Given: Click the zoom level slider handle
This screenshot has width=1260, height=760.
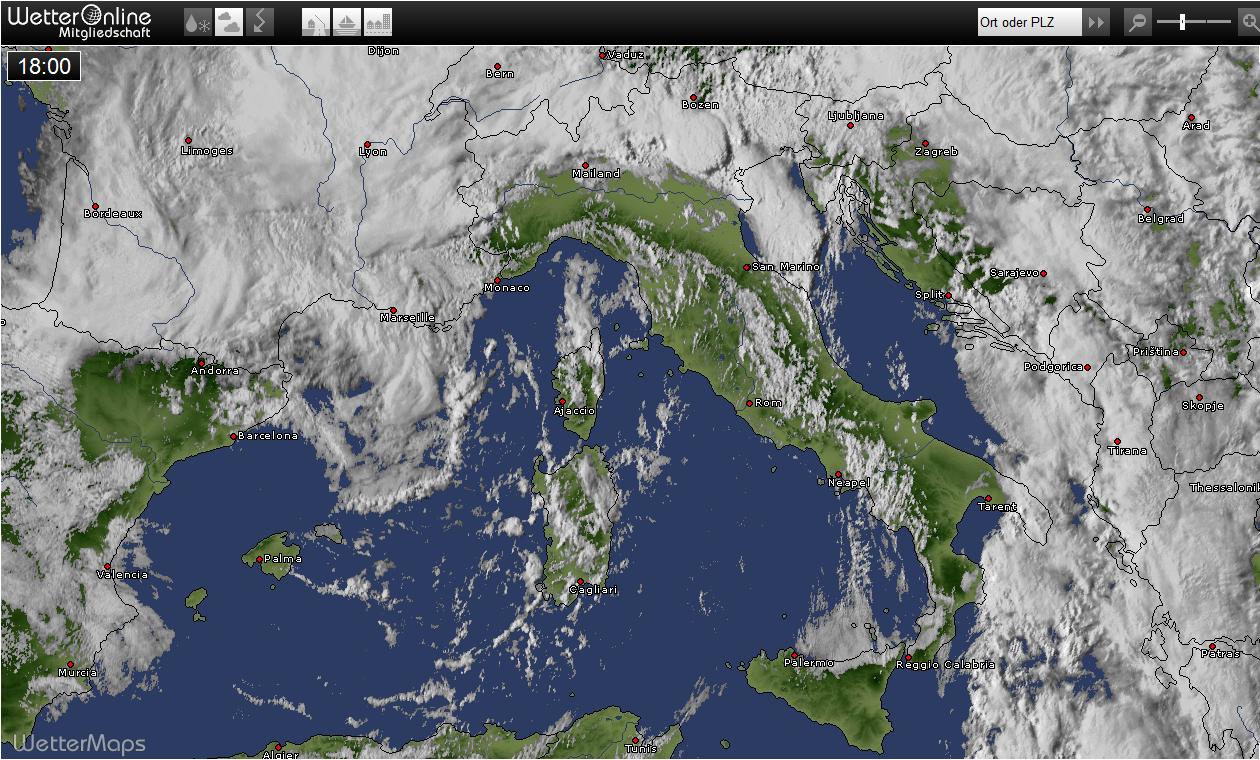Looking at the screenshot, I should (x=1182, y=22).
